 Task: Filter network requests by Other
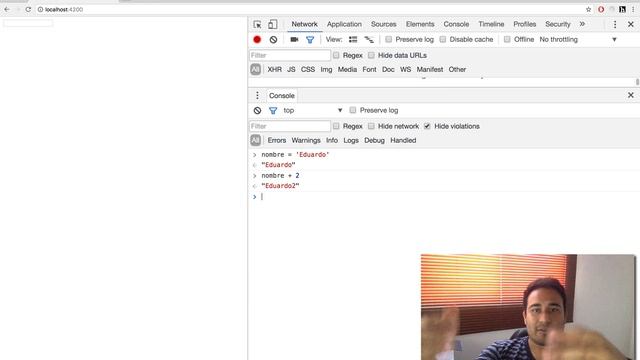(457, 69)
